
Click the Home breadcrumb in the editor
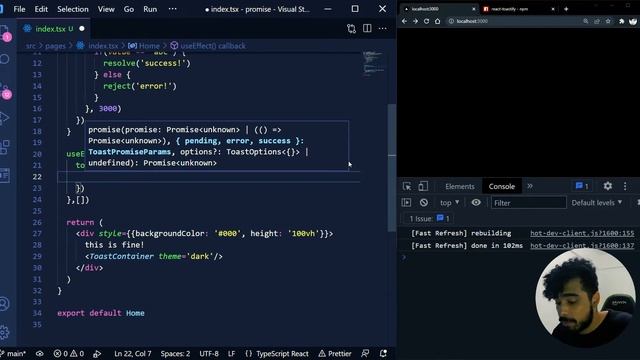144,46
